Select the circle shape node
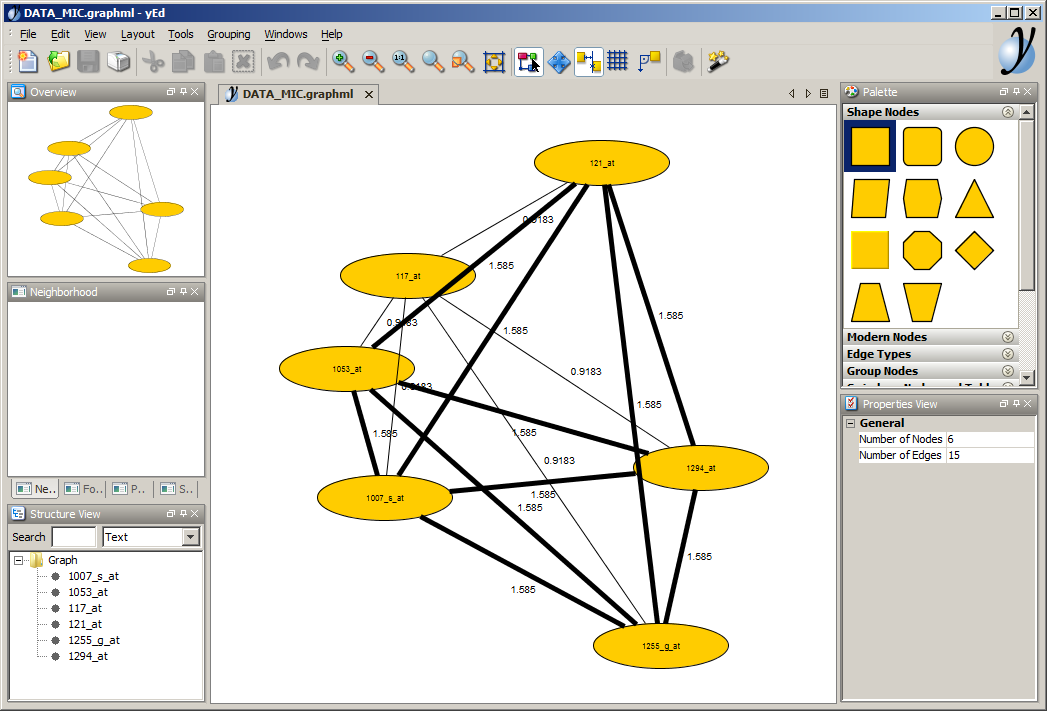1047x711 pixels. coord(974,146)
